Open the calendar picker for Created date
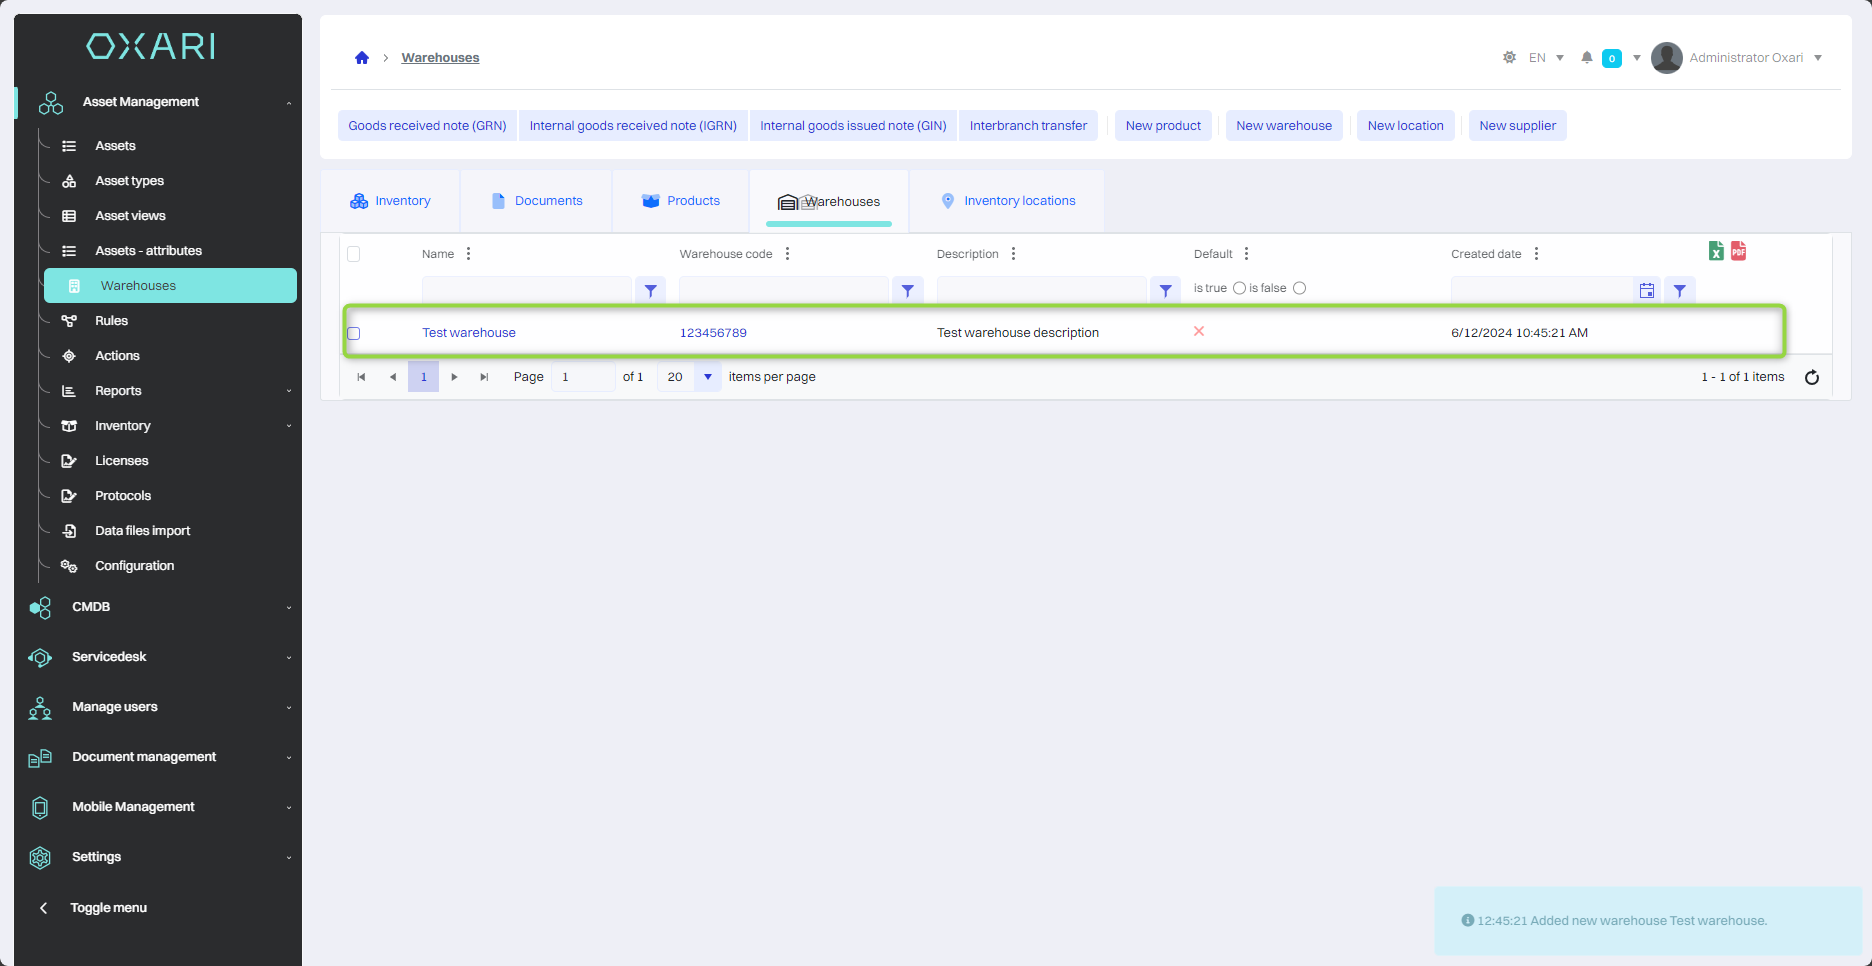 (x=1646, y=291)
